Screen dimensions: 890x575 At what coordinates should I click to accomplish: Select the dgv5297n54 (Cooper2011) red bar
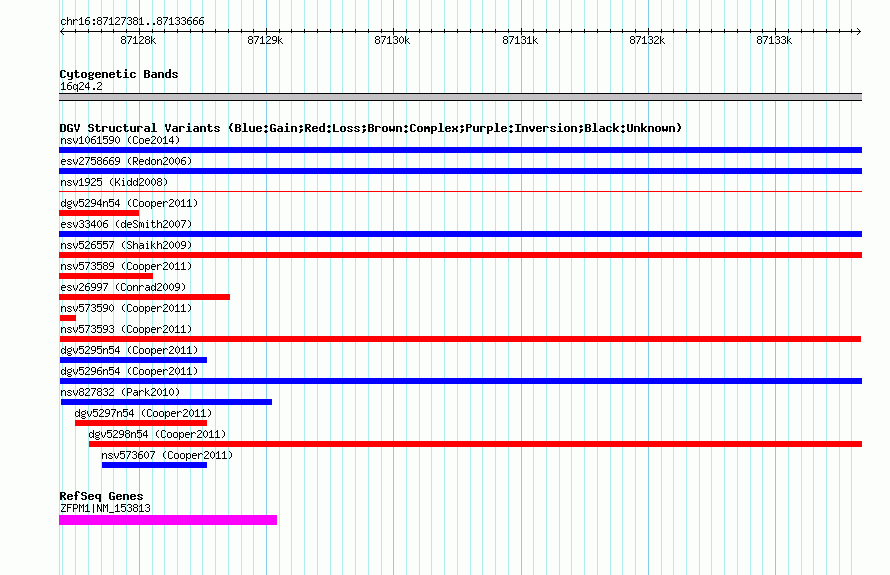click(141, 423)
